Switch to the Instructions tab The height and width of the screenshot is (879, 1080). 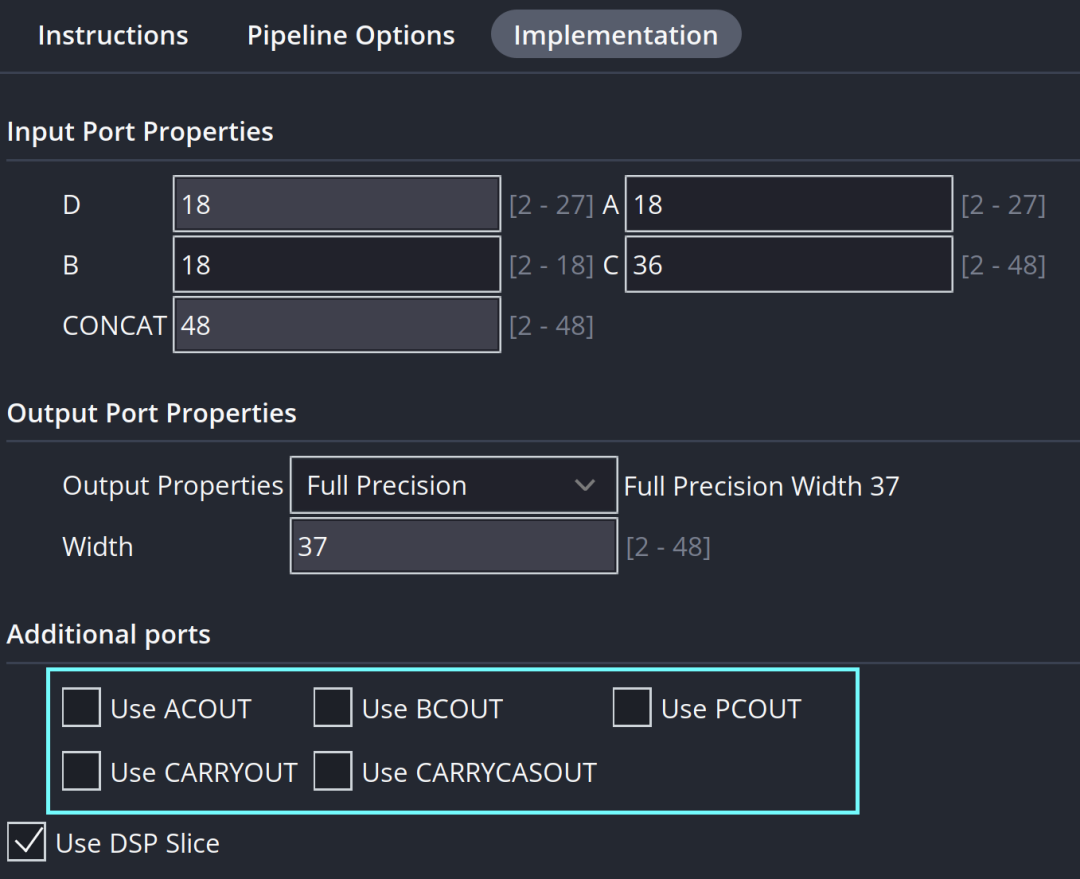tap(113, 36)
